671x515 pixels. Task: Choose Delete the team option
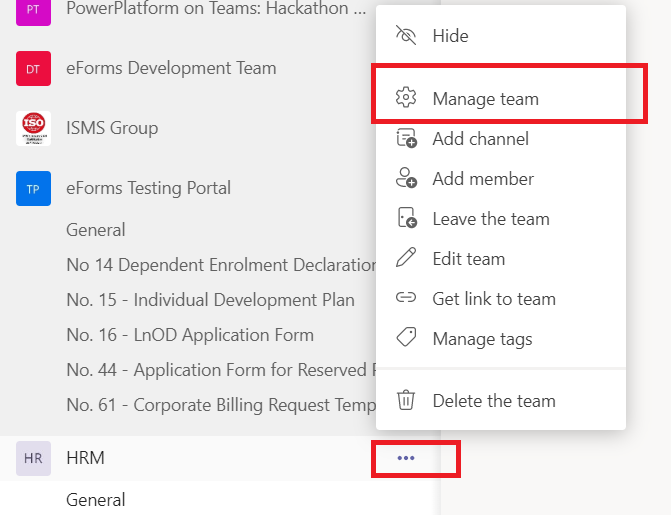[x=501, y=401]
